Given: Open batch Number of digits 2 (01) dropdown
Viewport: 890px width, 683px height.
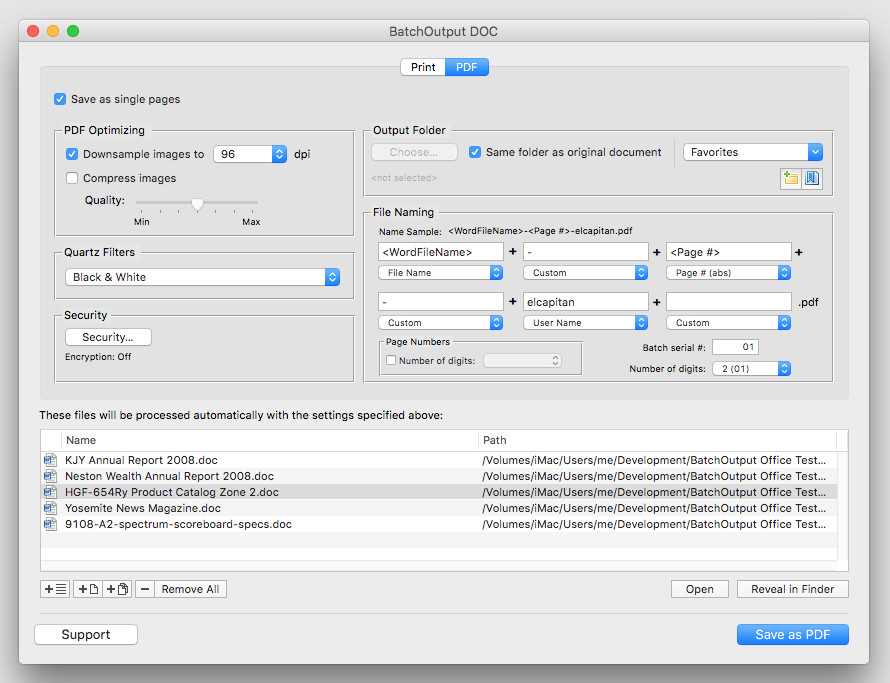Looking at the screenshot, I should [752, 369].
